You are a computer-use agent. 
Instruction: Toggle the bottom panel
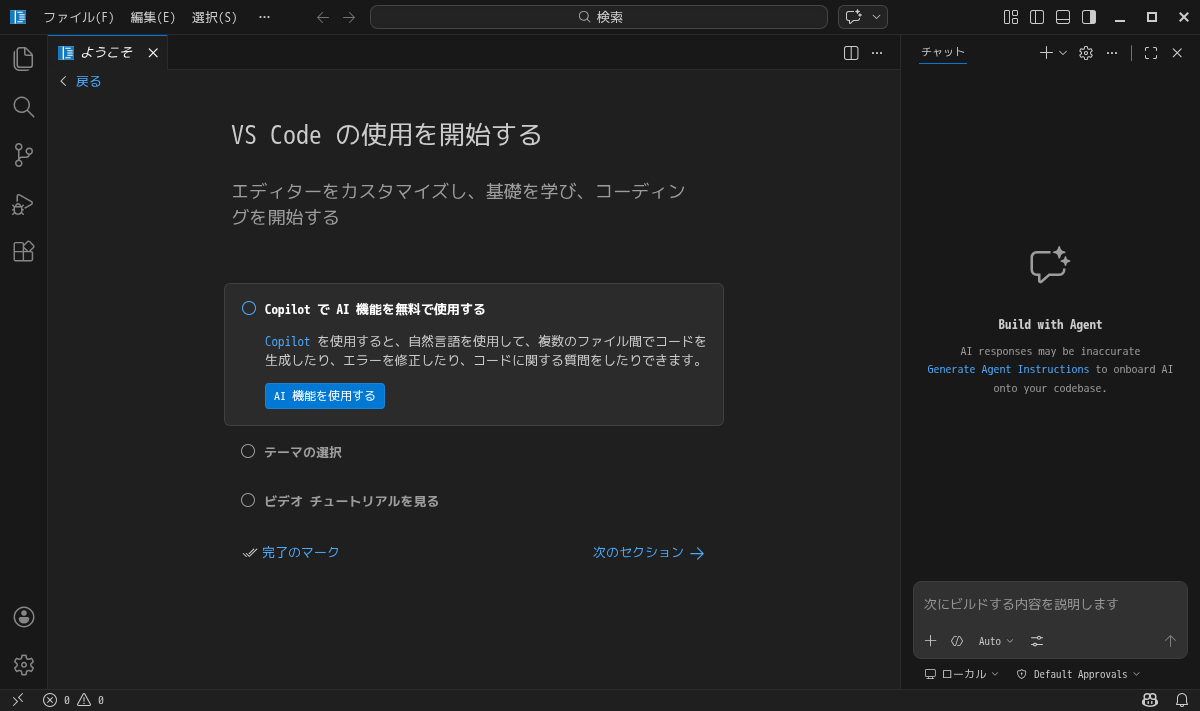(x=1063, y=17)
